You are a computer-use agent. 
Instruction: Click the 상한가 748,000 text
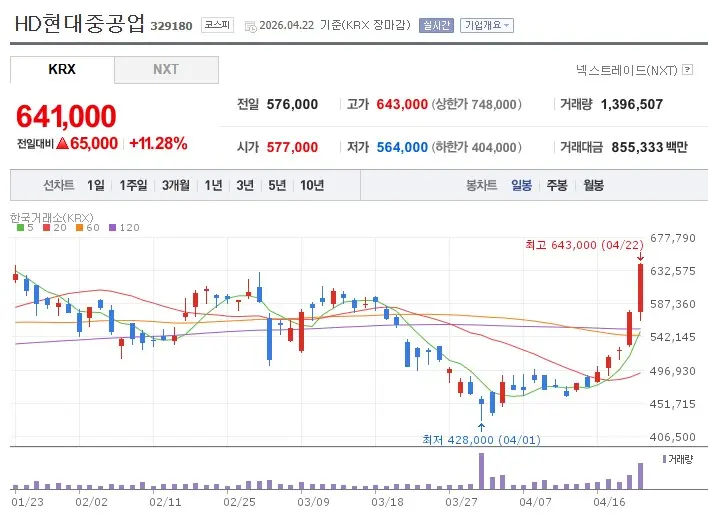coord(477,104)
